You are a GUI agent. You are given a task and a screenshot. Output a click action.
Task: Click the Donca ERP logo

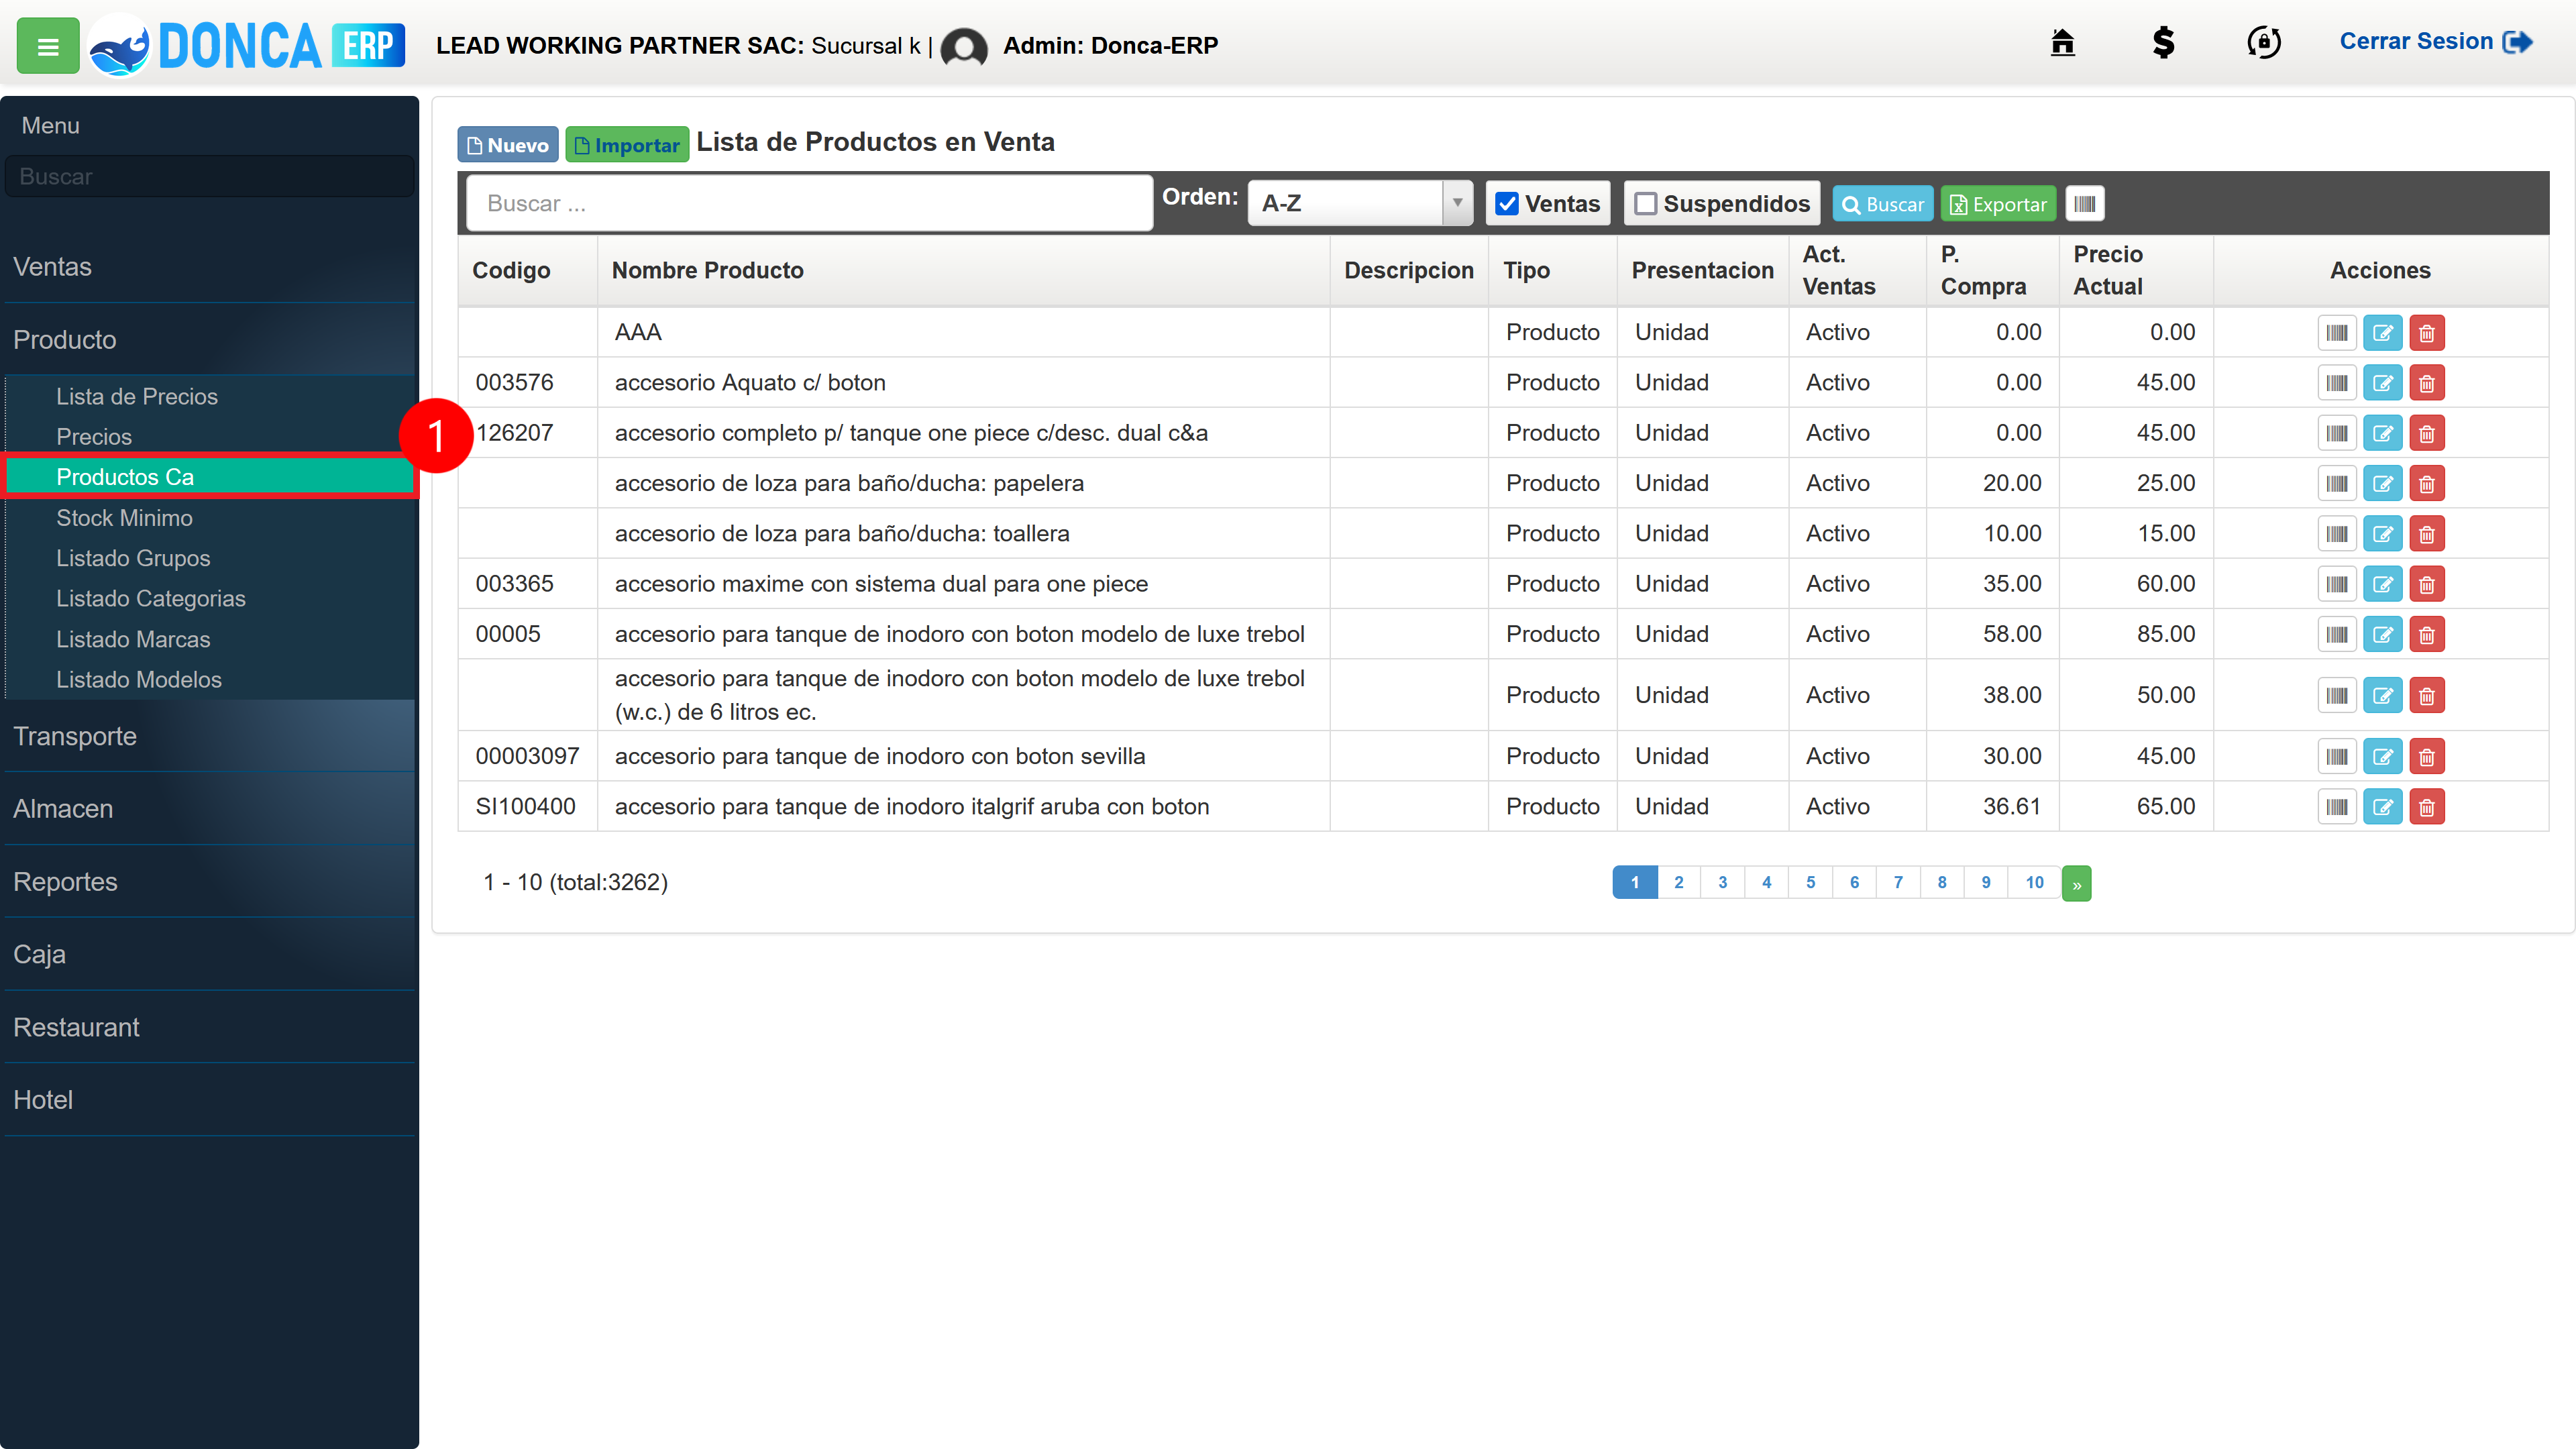(x=247, y=46)
